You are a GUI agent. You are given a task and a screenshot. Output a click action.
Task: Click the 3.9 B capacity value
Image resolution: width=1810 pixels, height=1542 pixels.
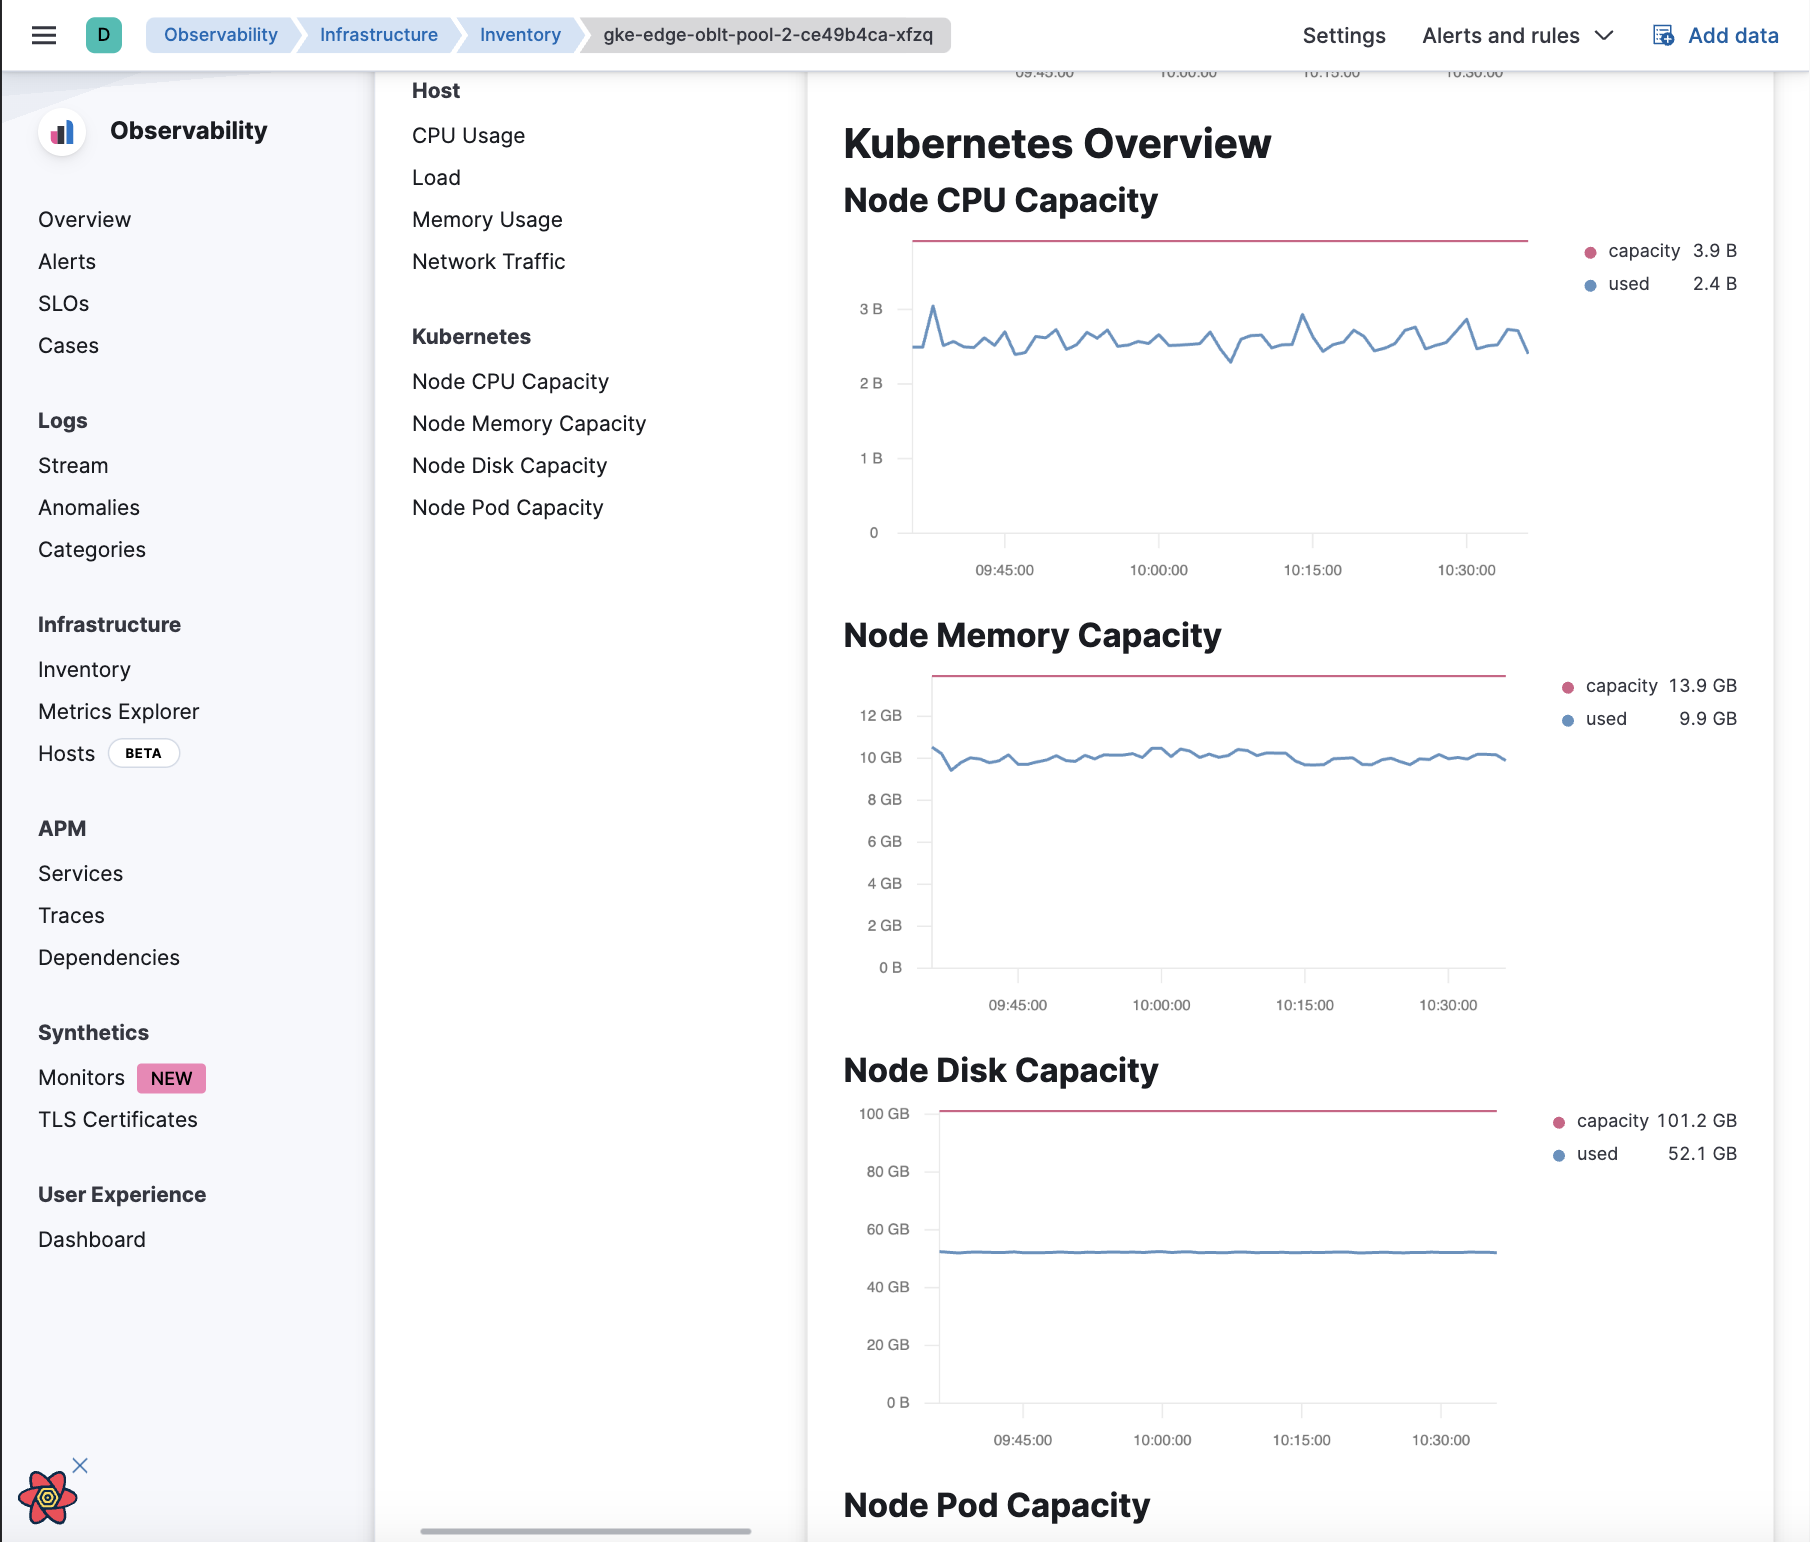click(1714, 250)
